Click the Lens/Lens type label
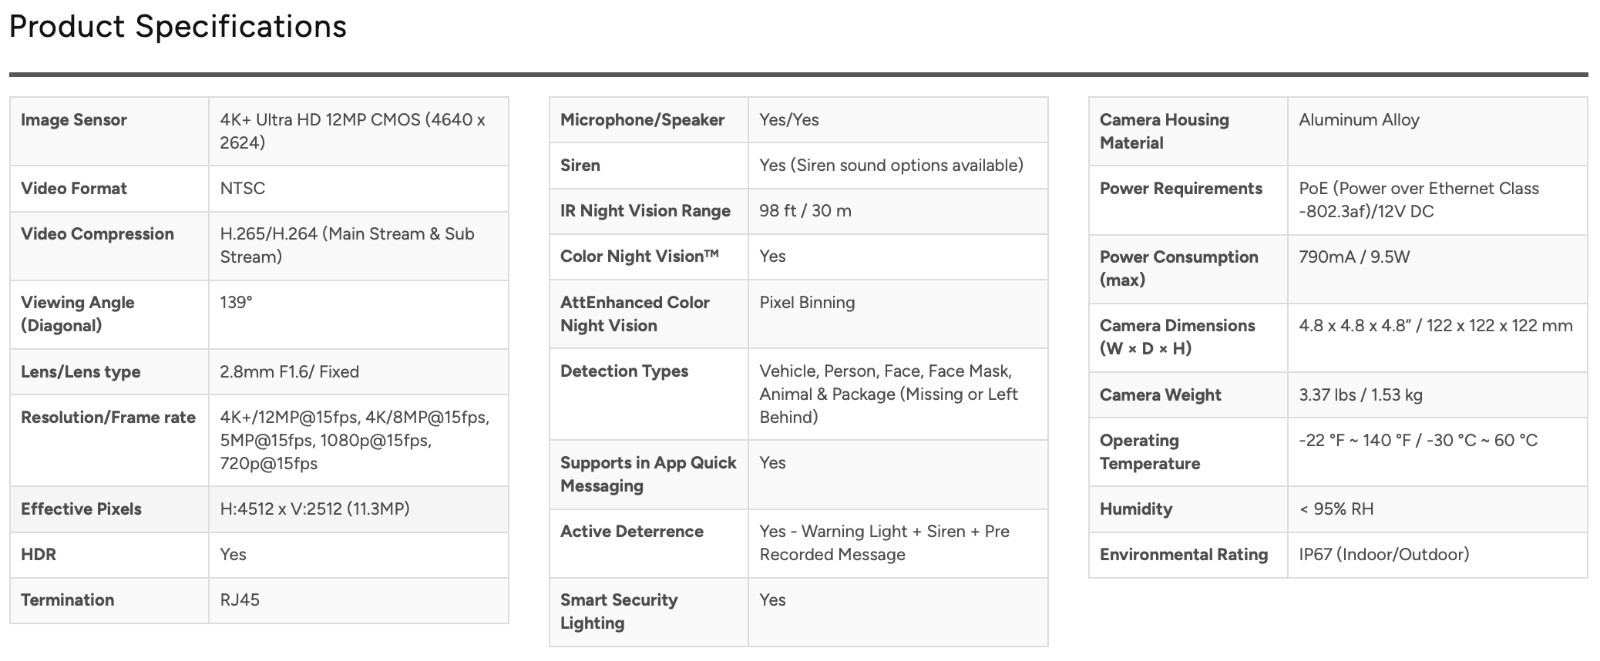The width and height of the screenshot is (1600, 661). coord(80,372)
